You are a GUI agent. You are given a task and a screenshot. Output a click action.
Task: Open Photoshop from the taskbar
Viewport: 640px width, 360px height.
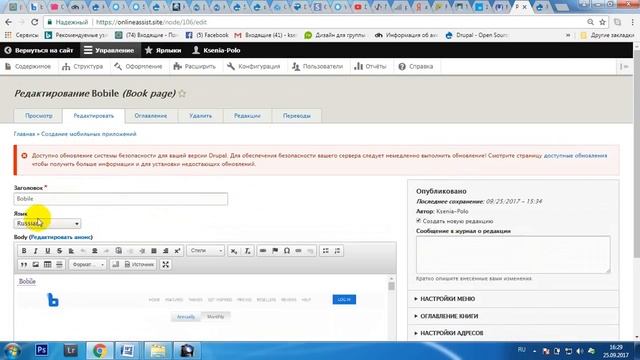[x=41, y=350]
